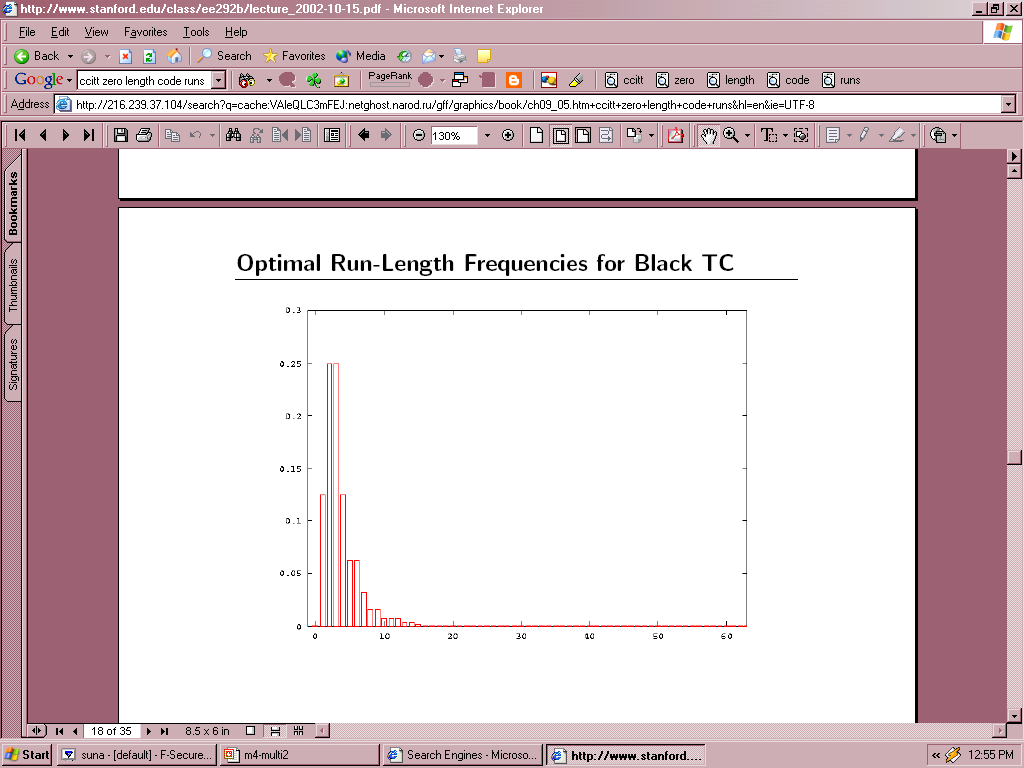Expand the Address bar dropdown
The width and height of the screenshot is (1024, 768).
[1008, 104]
